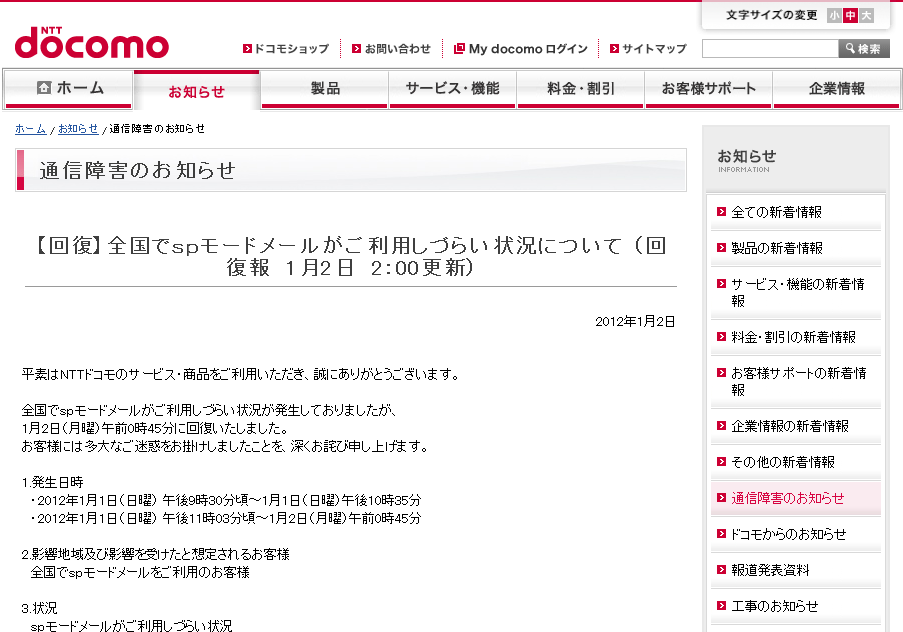
Task: Select the お知らせ tab
Action: point(196,90)
